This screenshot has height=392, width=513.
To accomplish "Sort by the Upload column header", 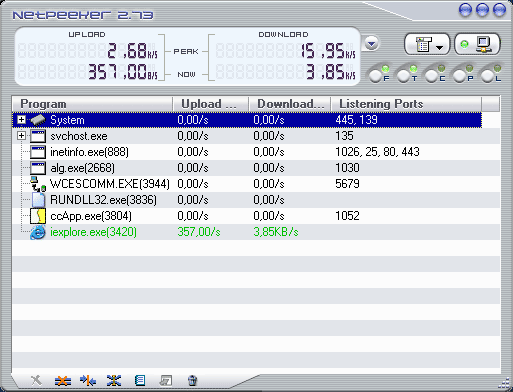I will click(211, 104).
